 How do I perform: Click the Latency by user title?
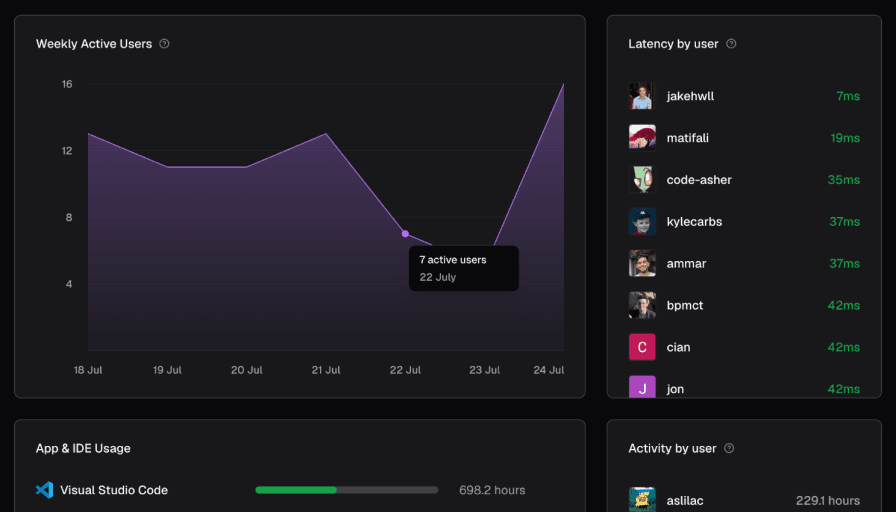coord(673,44)
